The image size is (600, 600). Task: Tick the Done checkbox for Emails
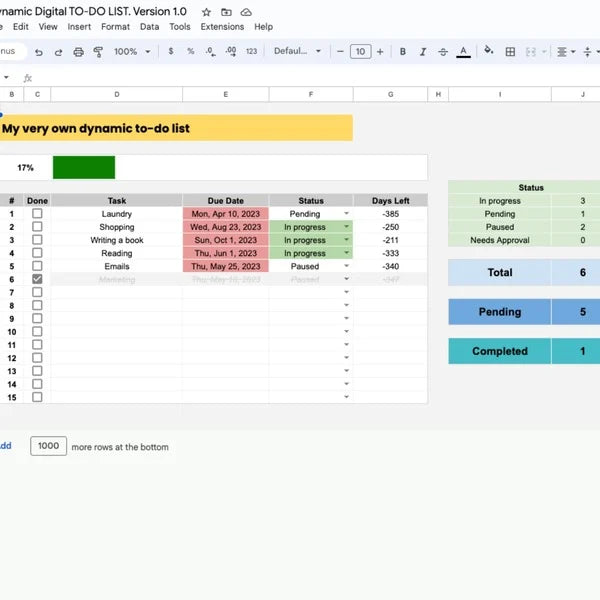pos(37,267)
